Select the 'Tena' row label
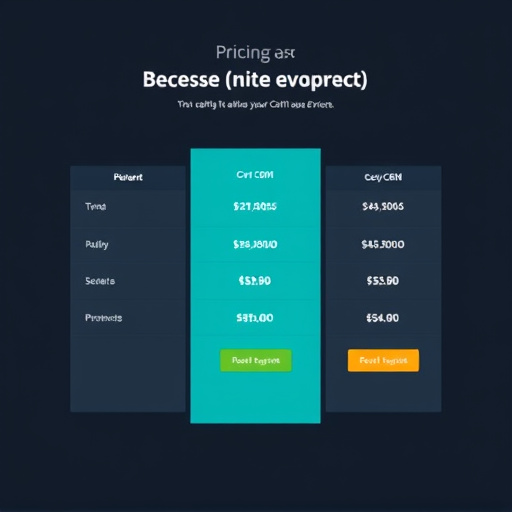This screenshot has width=512, height=512. [96, 207]
